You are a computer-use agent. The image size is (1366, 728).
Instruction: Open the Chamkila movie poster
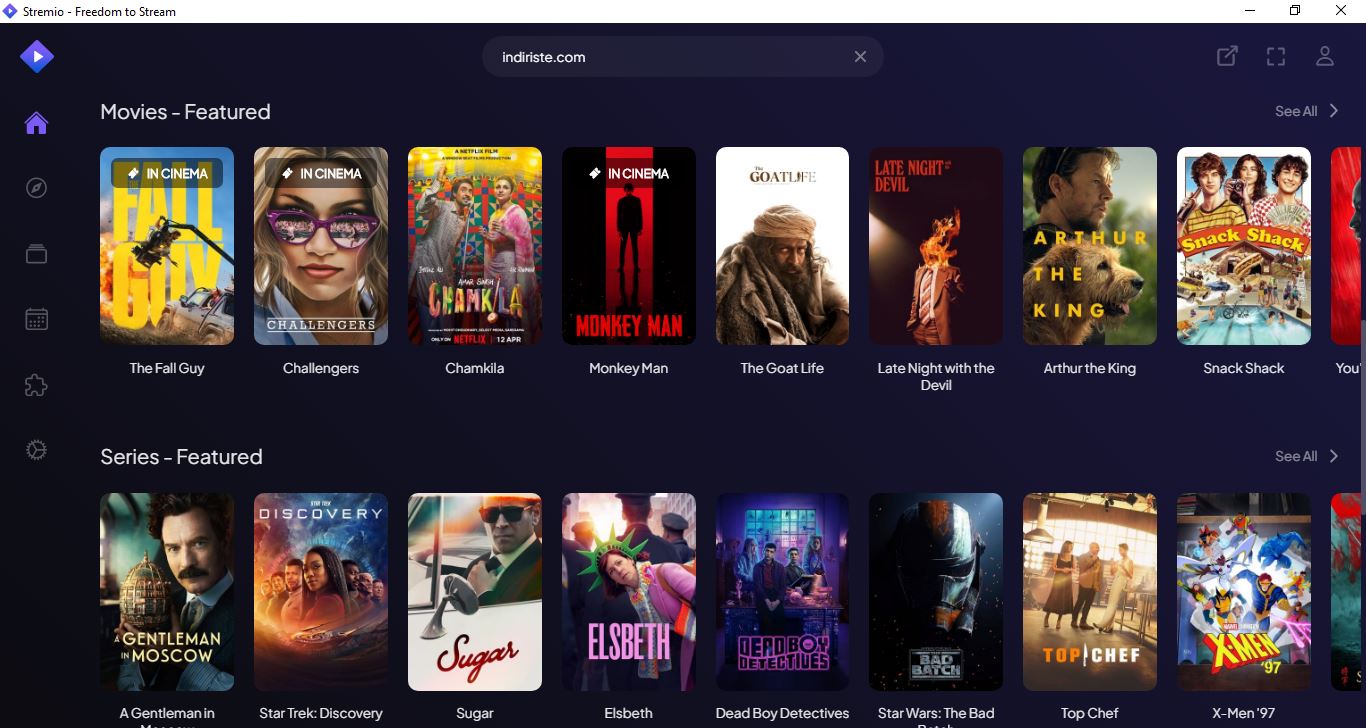475,246
